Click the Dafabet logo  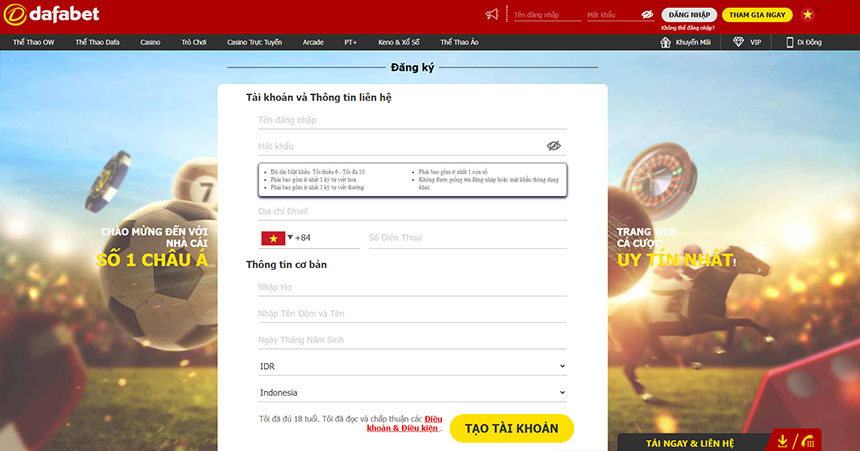coord(50,15)
